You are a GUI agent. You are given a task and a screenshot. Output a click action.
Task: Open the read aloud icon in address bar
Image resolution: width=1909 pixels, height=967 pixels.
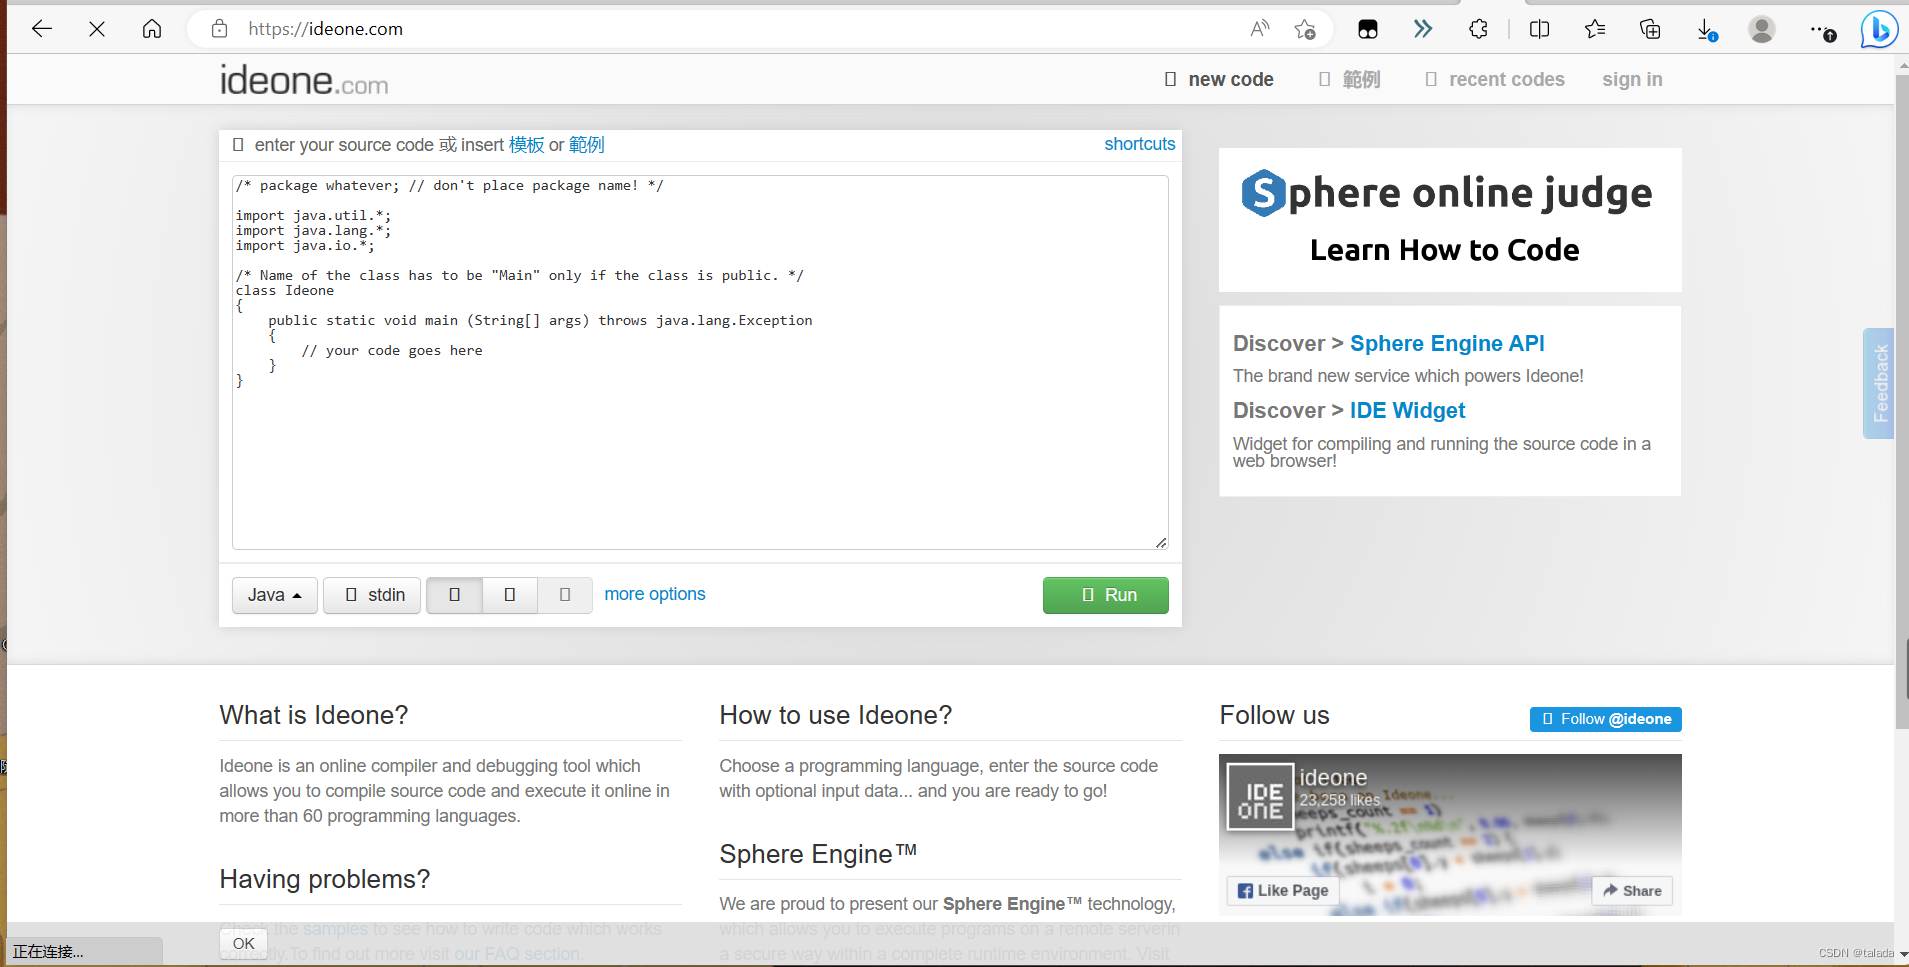[1260, 29]
